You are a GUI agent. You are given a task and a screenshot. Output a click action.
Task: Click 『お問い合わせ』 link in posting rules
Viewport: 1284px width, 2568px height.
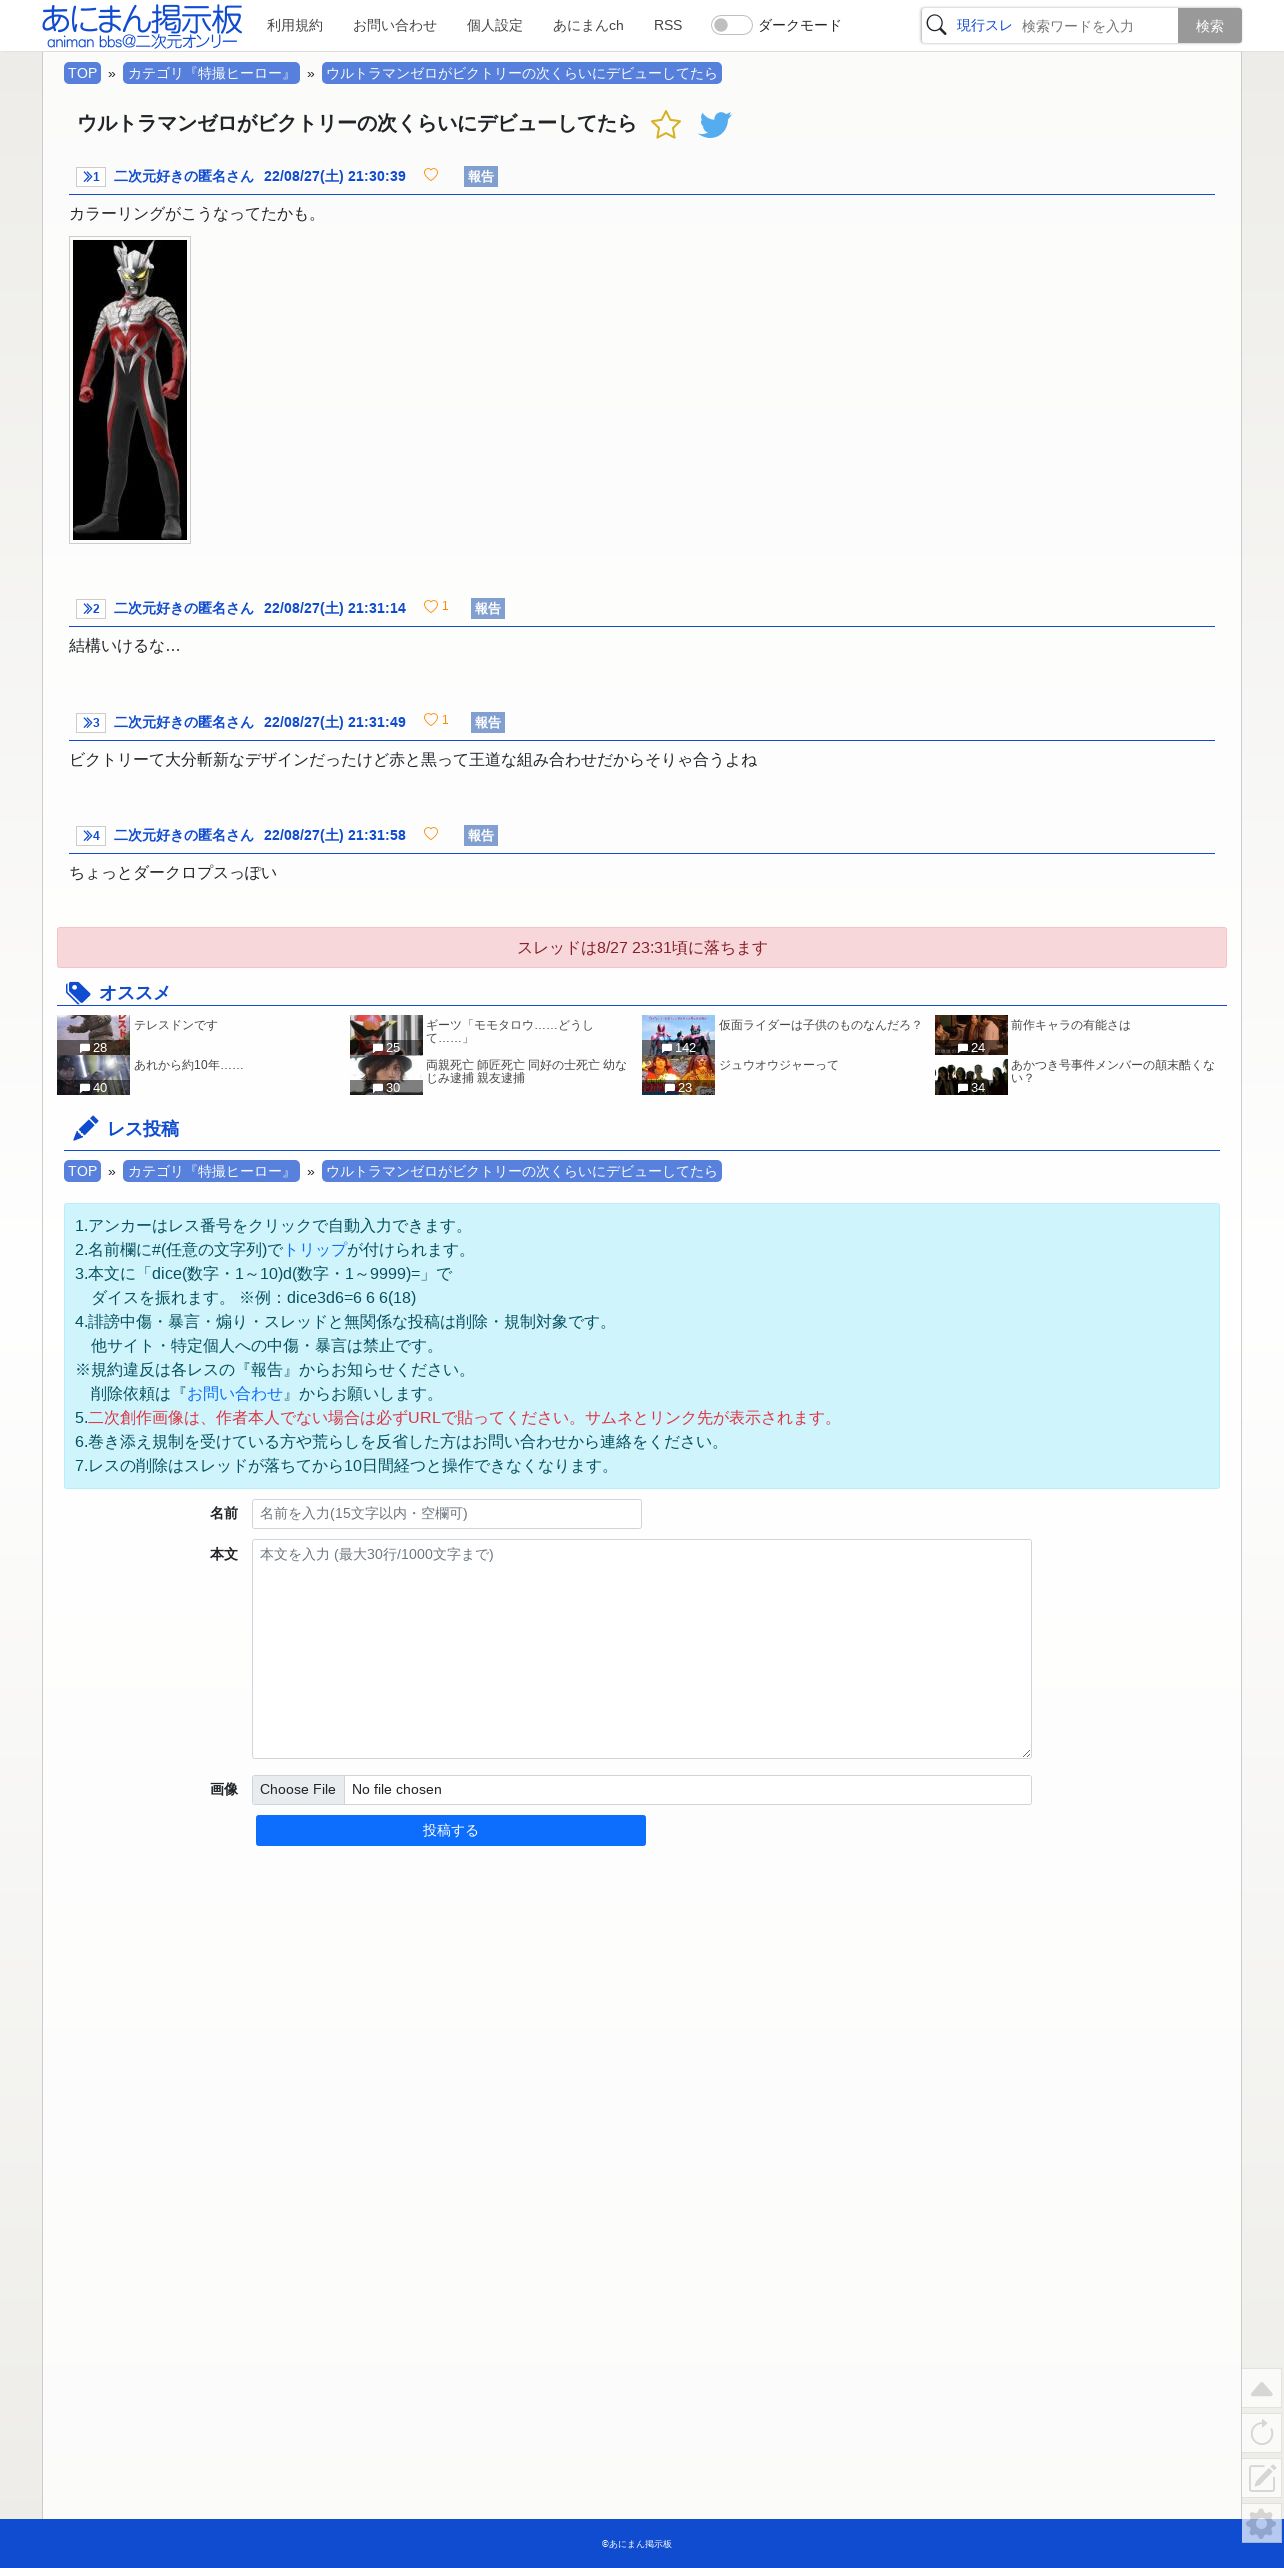[235, 1394]
